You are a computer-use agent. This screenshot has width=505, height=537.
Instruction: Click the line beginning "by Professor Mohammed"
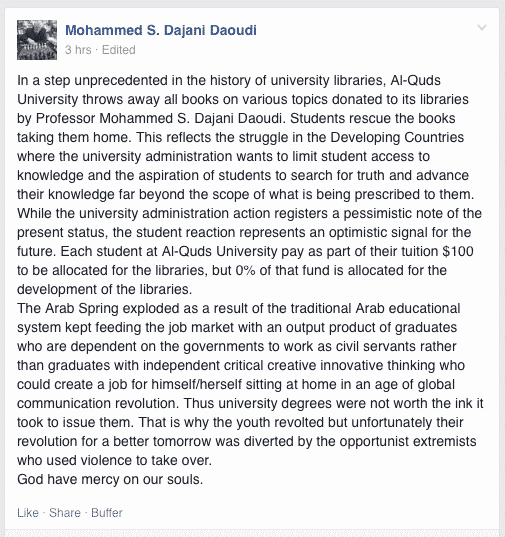236,118
